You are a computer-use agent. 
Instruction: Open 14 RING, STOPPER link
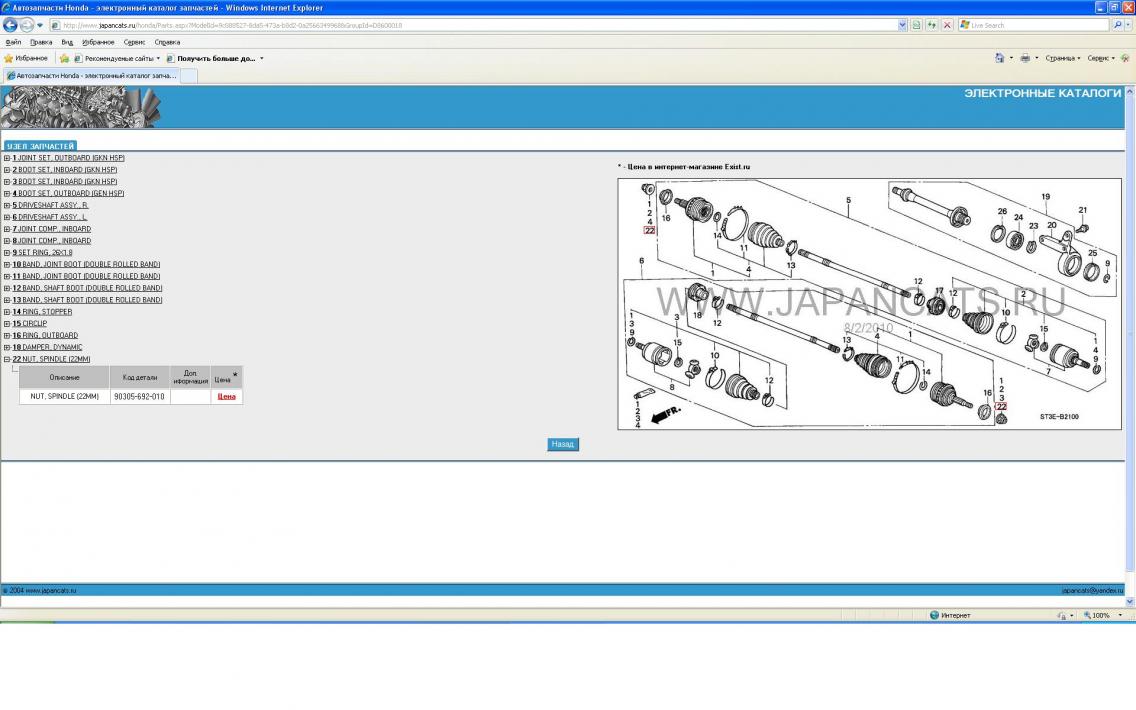(42, 312)
